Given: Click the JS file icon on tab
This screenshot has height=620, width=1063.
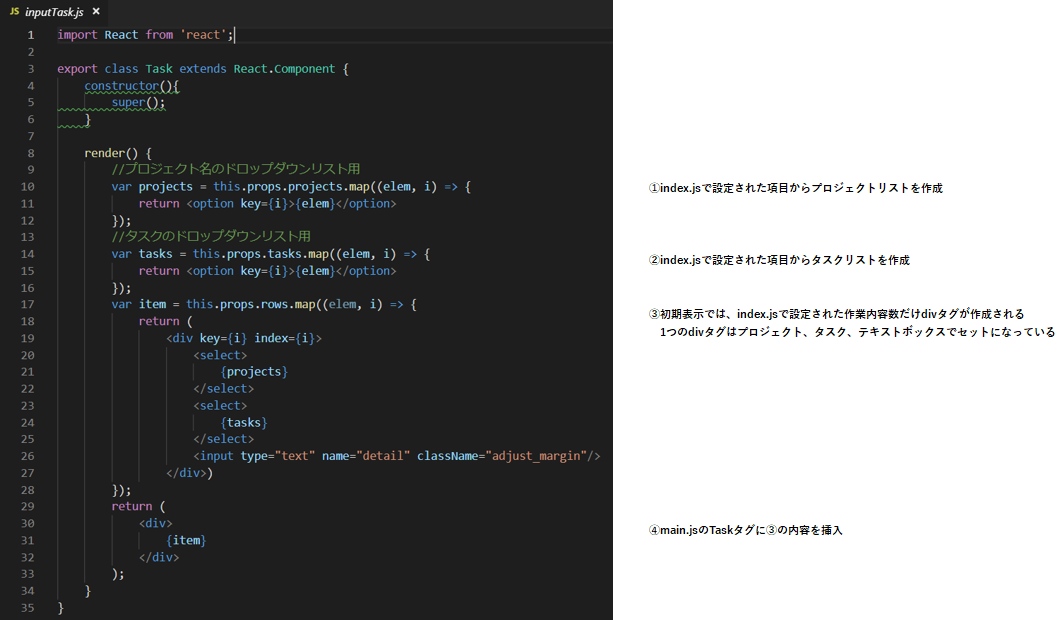Looking at the screenshot, I should coord(14,12).
